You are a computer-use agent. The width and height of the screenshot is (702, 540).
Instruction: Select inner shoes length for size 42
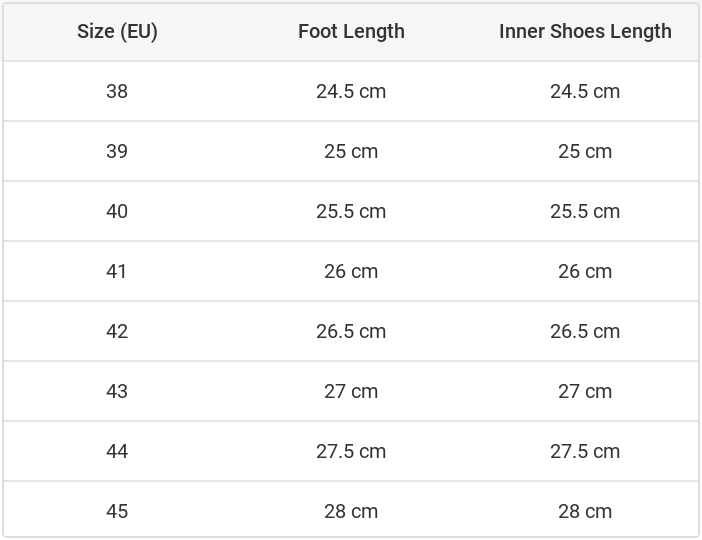(585, 331)
